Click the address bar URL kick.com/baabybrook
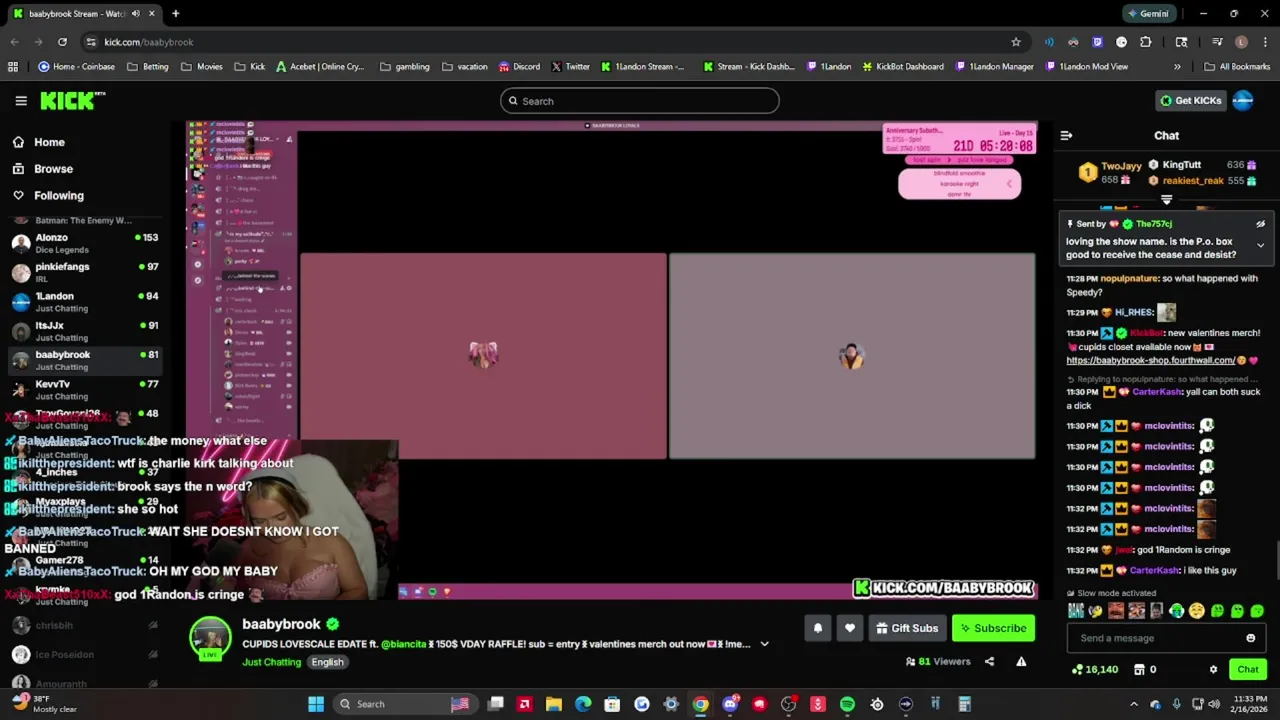Viewport: 1280px width, 720px height. [x=148, y=42]
